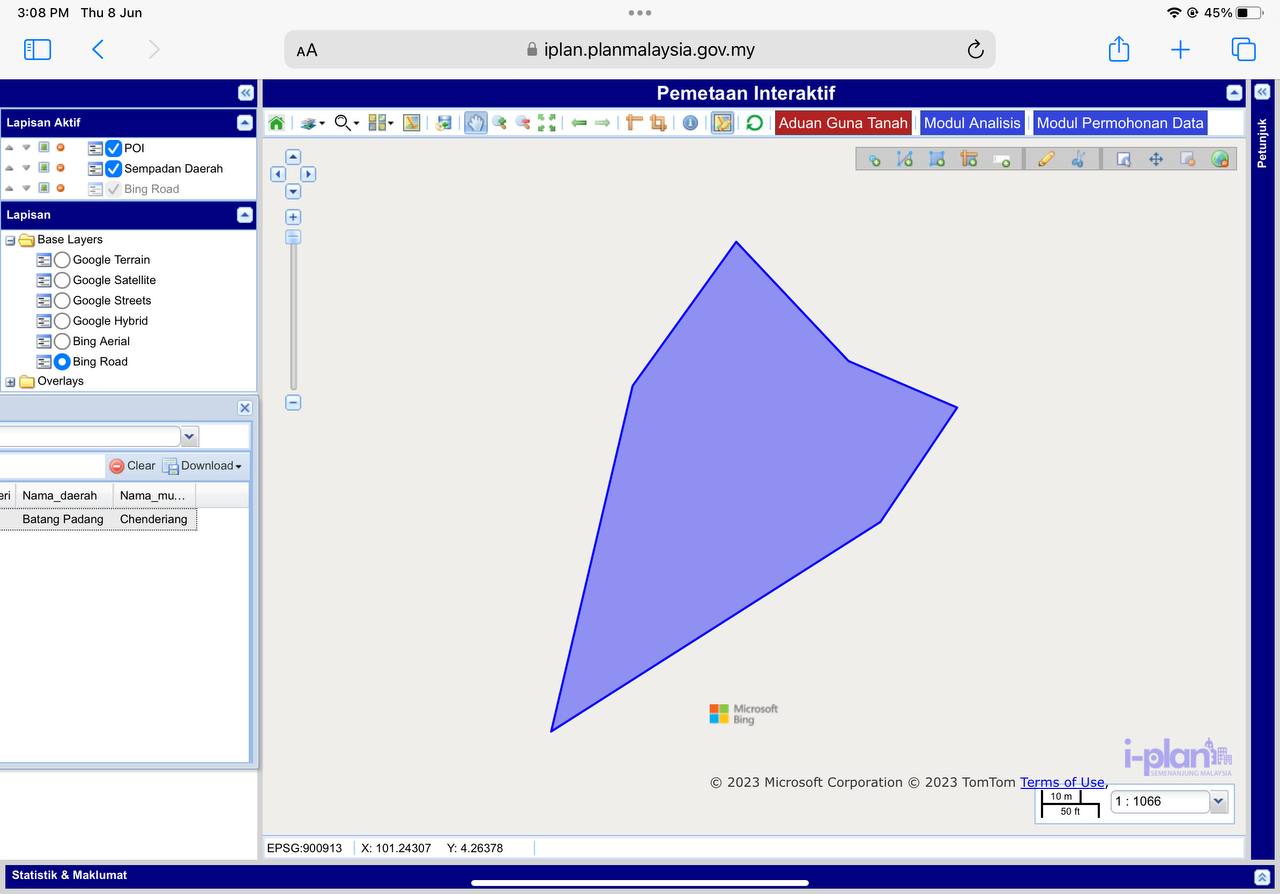1280x894 pixels.
Task: Go back to previous map extent
Action: click(579, 123)
